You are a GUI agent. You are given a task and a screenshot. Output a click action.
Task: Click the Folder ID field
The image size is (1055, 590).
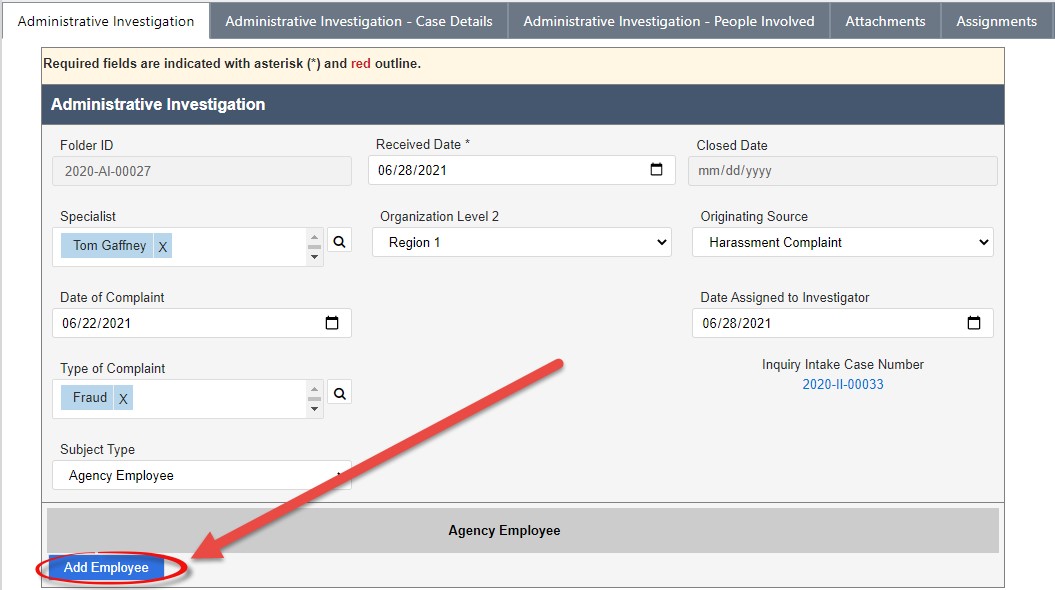point(202,171)
